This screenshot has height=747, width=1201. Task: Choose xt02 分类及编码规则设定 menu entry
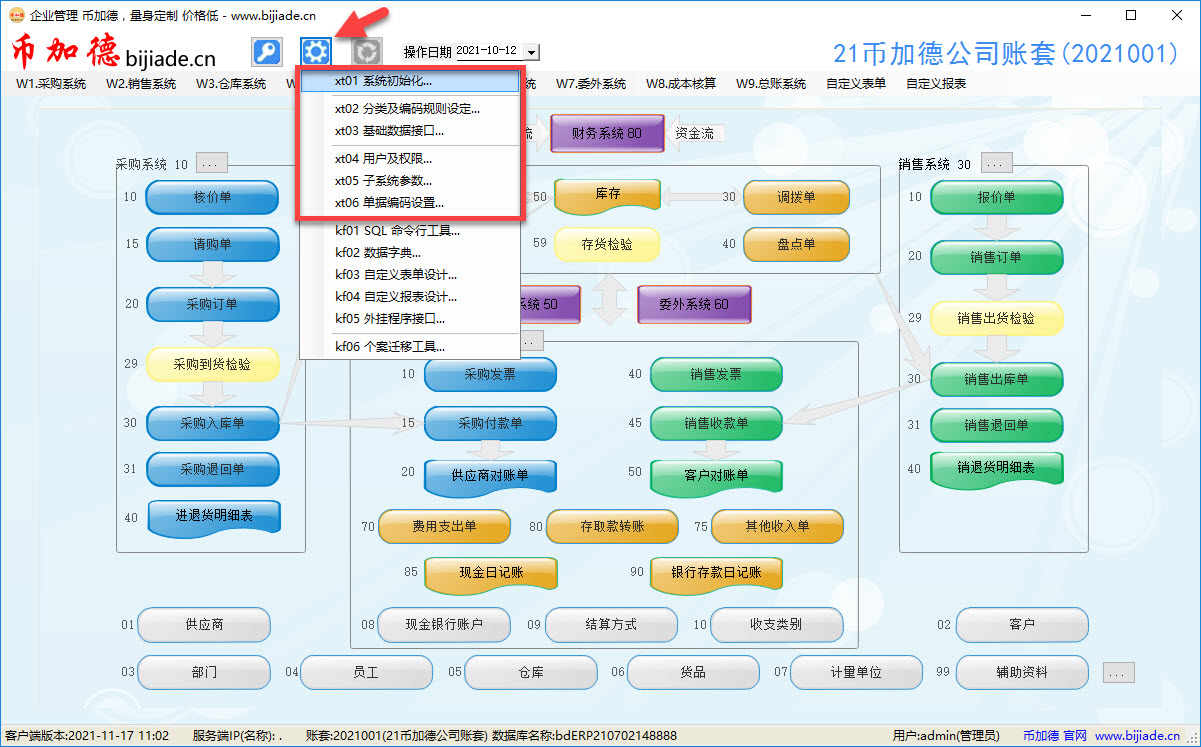pyautogui.click(x=410, y=109)
